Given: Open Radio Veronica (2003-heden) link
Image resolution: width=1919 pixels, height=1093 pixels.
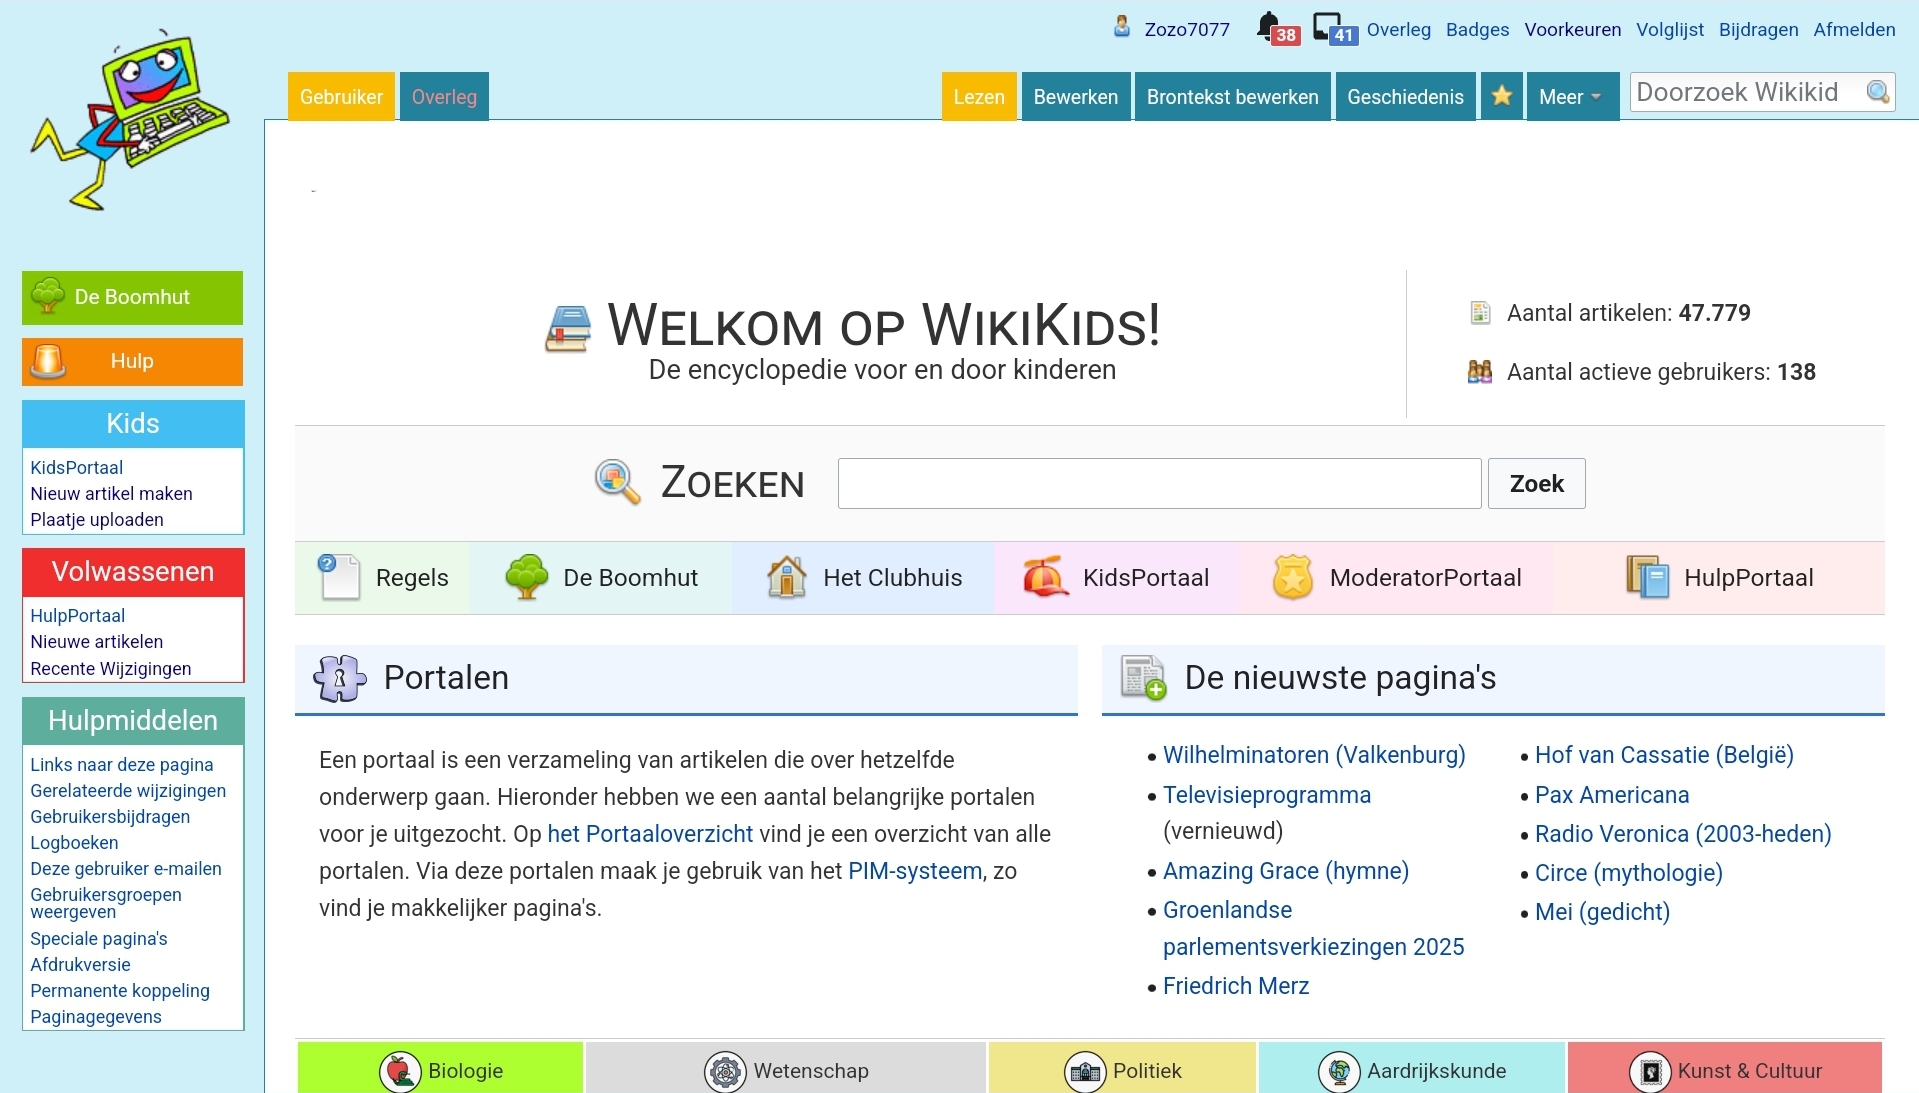Looking at the screenshot, I should 1683,834.
